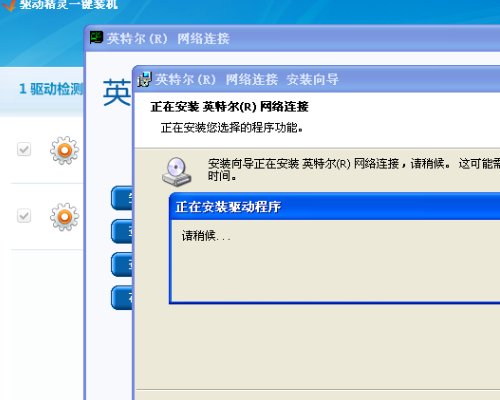Screen dimensions: 500x400
Task: Click the CD drive installer icon
Action: [177, 171]
